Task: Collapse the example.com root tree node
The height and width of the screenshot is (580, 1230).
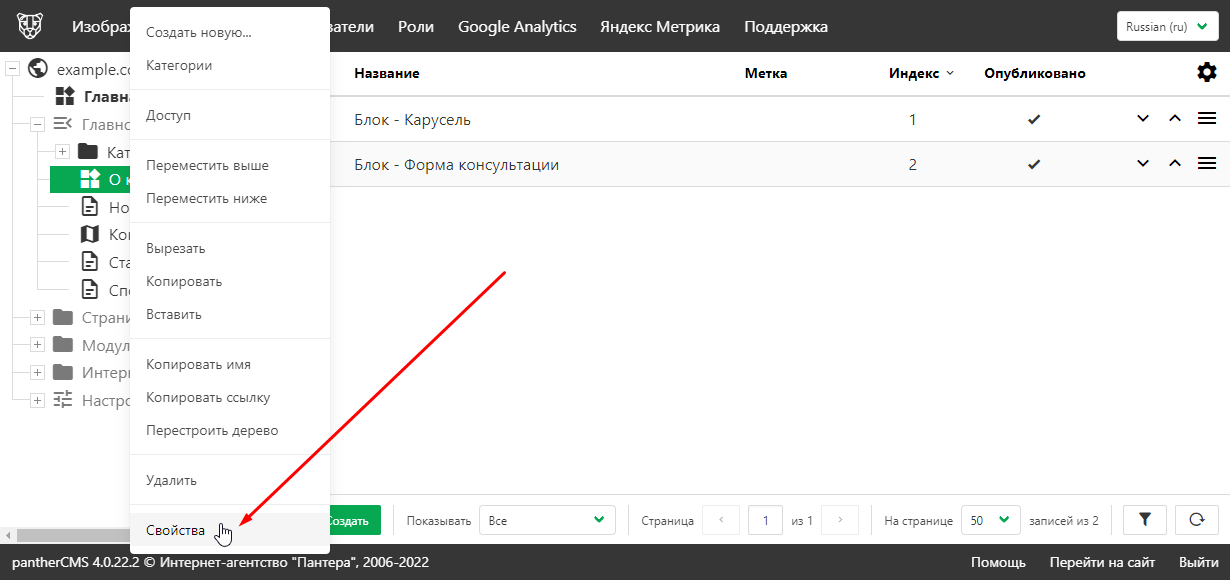Action: (13, 69)
